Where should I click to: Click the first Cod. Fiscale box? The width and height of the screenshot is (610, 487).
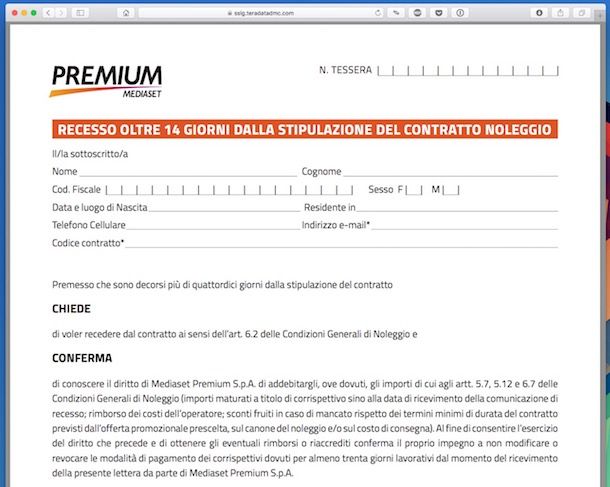tap(114, 190)
